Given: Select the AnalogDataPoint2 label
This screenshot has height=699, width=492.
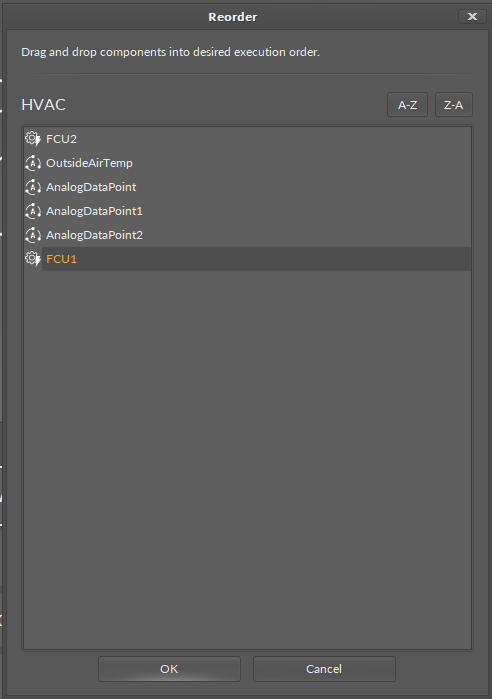Looking at the screenshot, I should click(x=94, y=235).
